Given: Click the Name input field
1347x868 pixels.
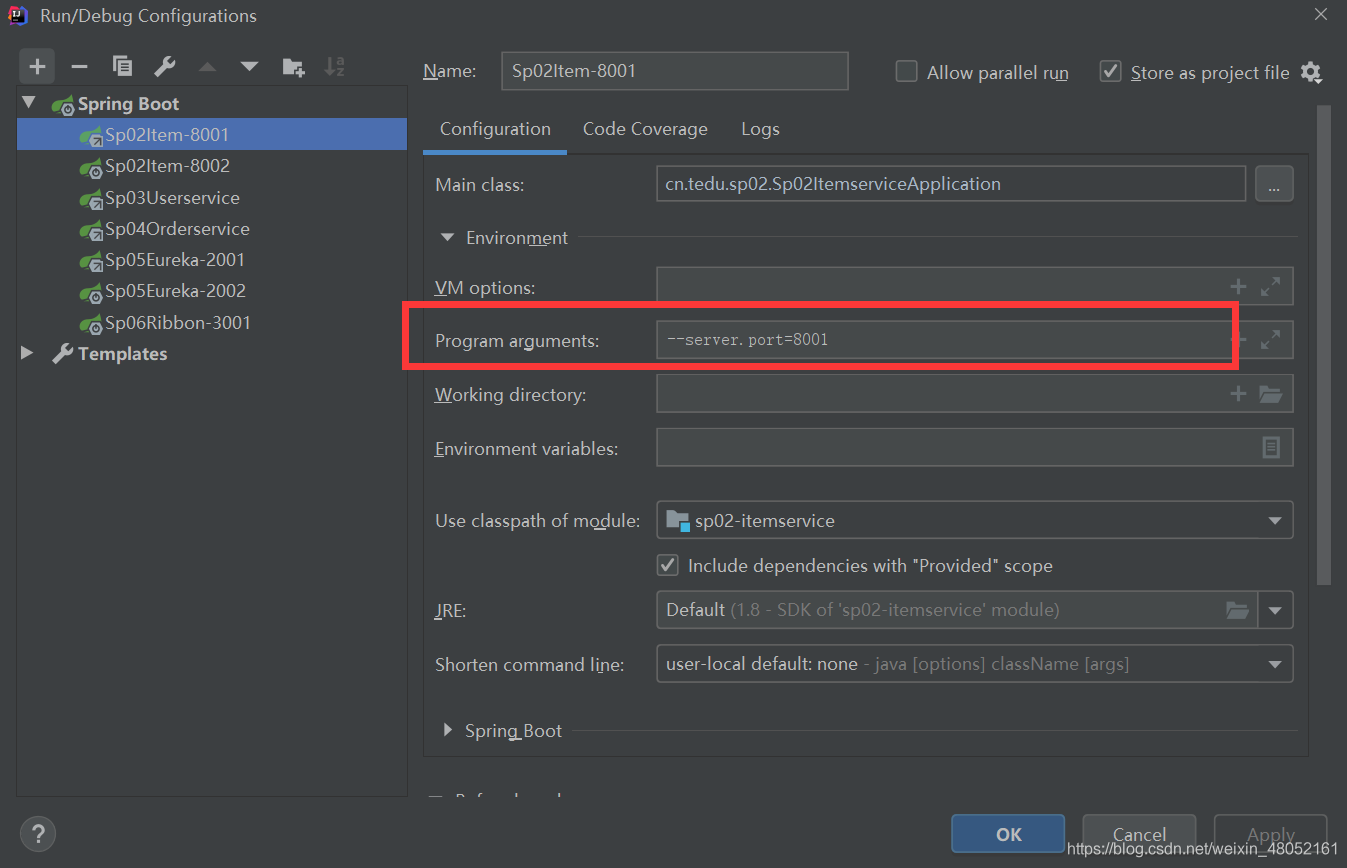Looking at the screenshot, I should (674, 71).
